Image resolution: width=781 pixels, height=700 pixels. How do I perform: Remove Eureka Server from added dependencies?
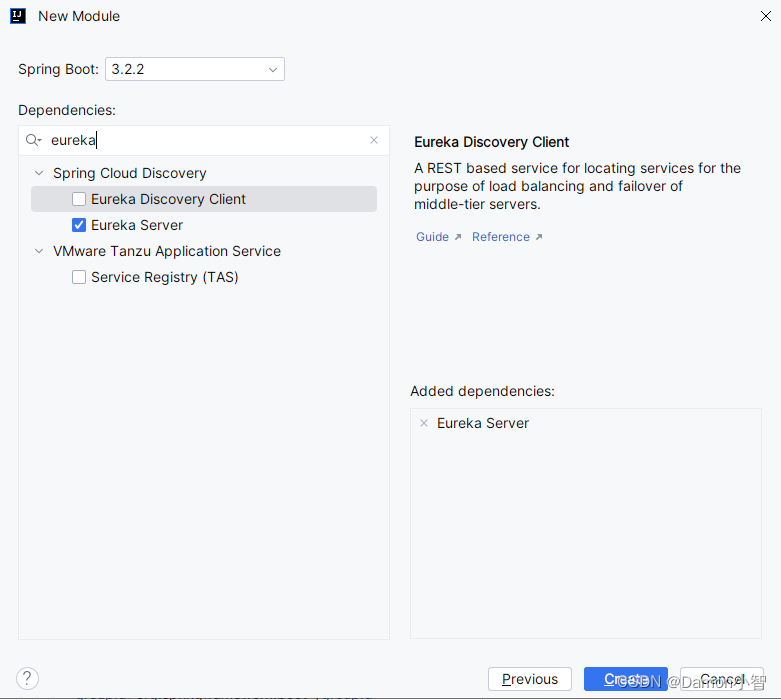(424, 423)
